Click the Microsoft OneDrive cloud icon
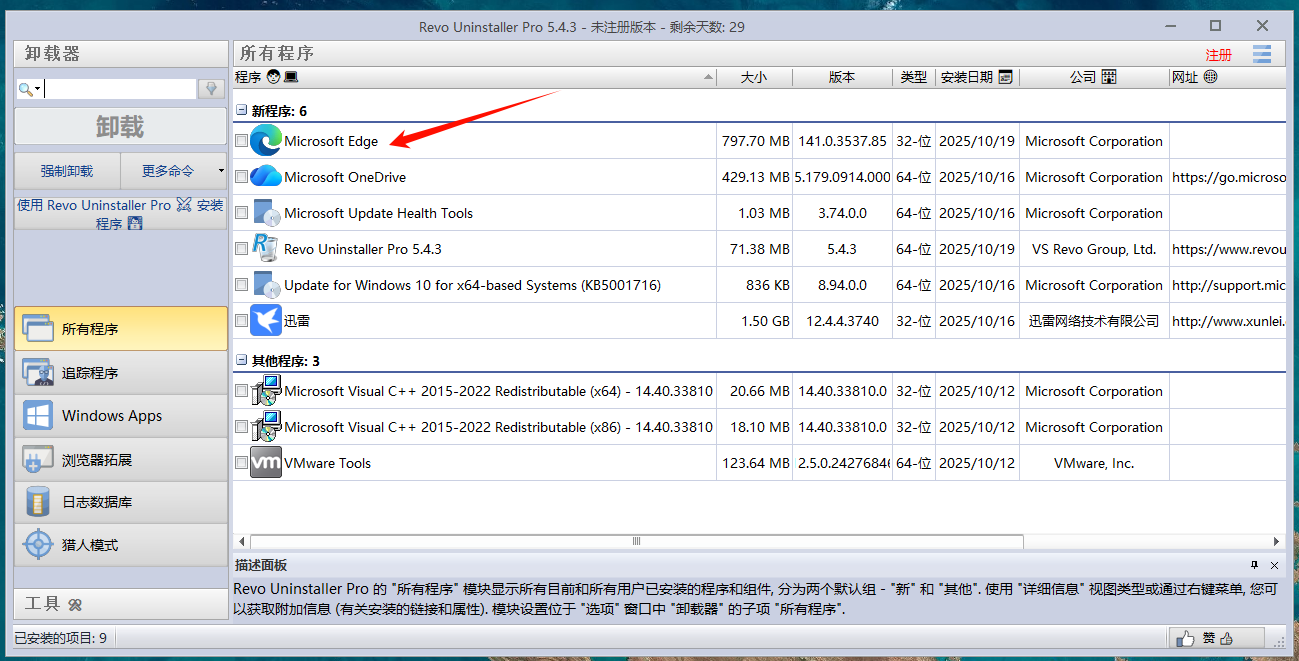The height and width of the screenshot is (661, 1299). [x=266, y=177]
